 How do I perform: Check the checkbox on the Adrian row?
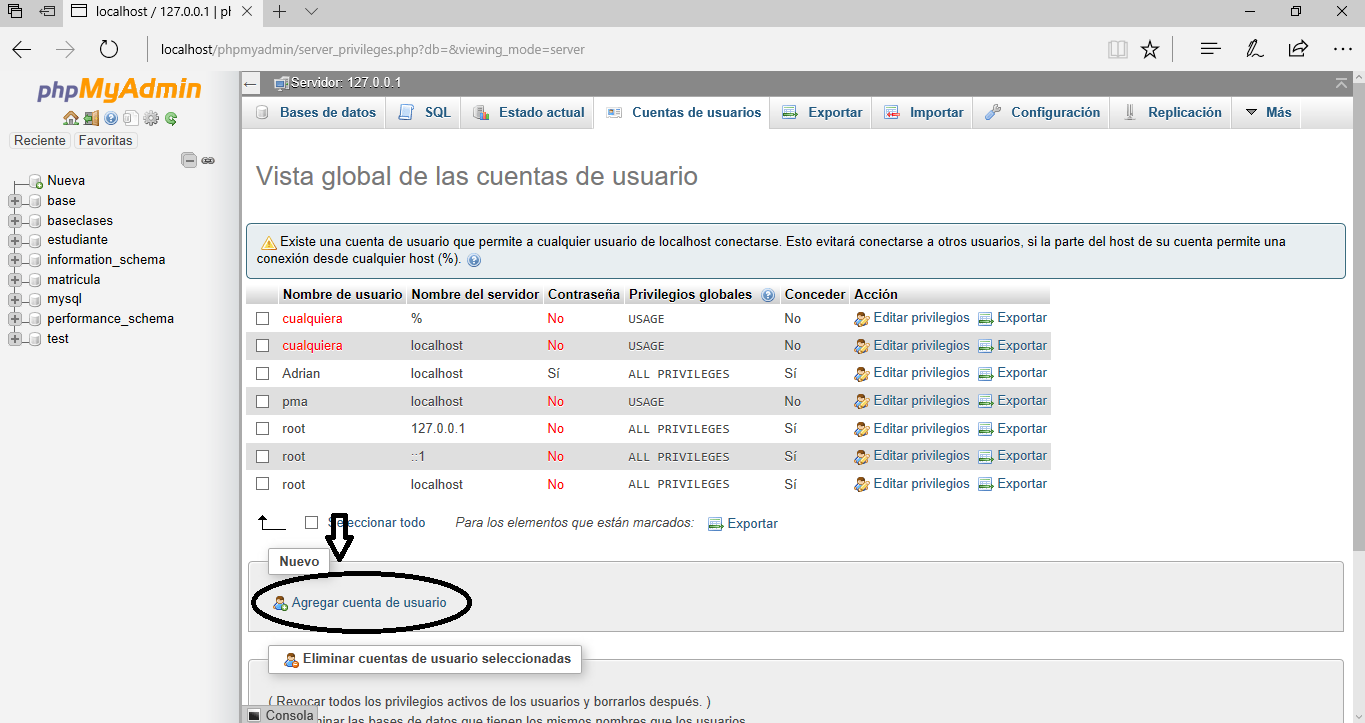[262, 372]
